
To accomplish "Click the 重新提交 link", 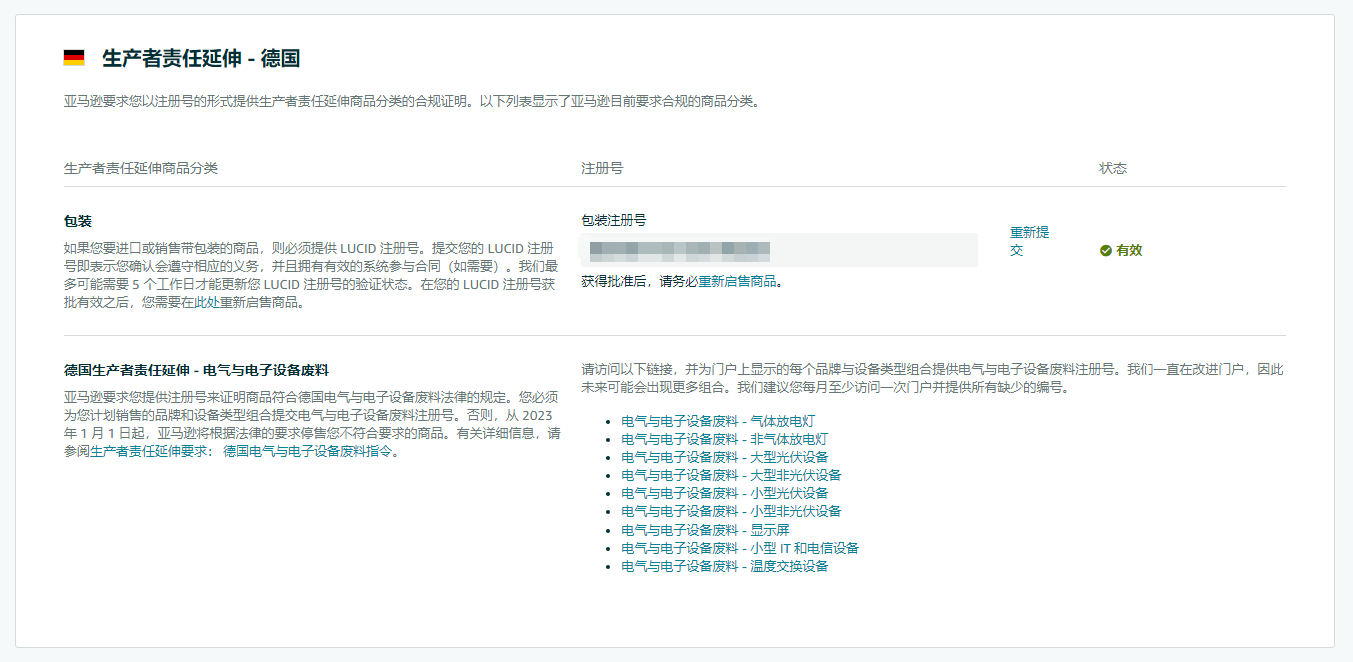I will point(1028,241).
